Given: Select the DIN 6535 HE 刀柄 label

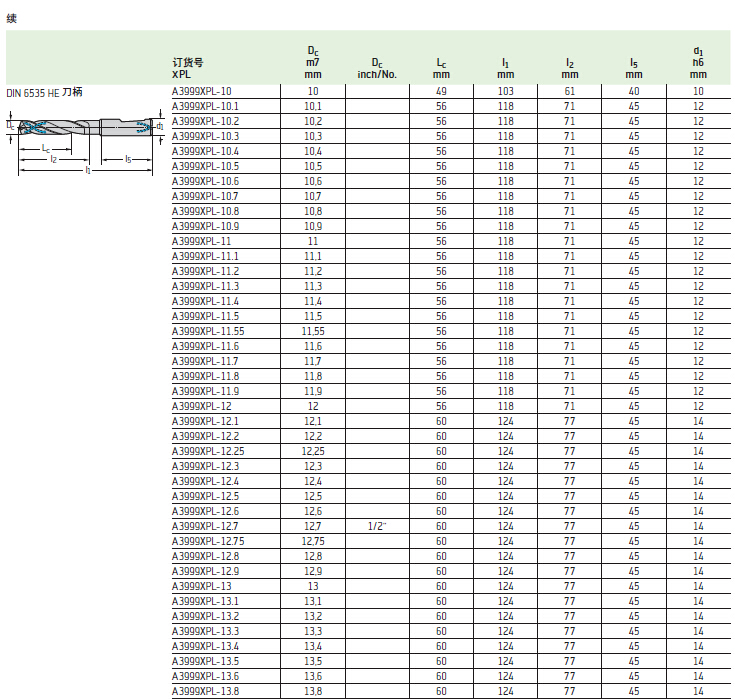Looking at the screenshot, I should click(x=45, y=92).
